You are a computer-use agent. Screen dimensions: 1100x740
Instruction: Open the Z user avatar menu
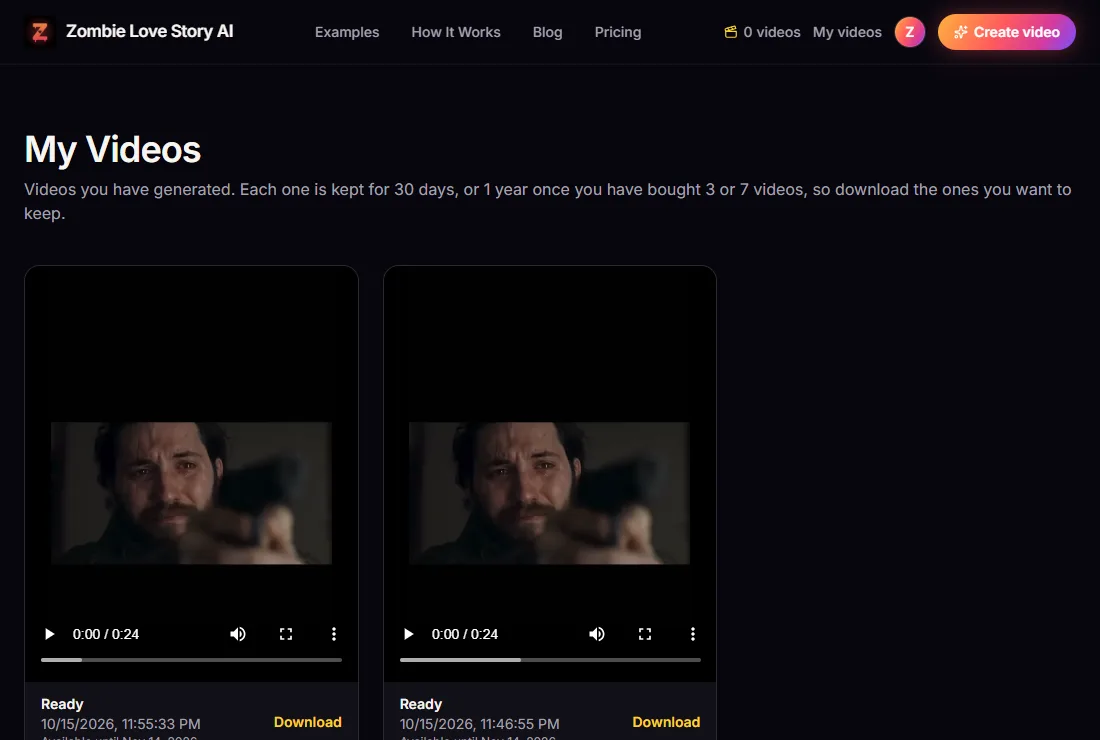pos(909,32)
